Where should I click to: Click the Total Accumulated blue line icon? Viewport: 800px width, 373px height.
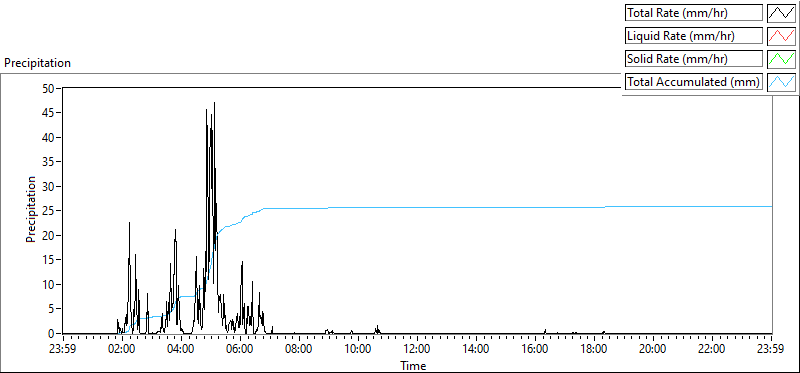[781, 81]
